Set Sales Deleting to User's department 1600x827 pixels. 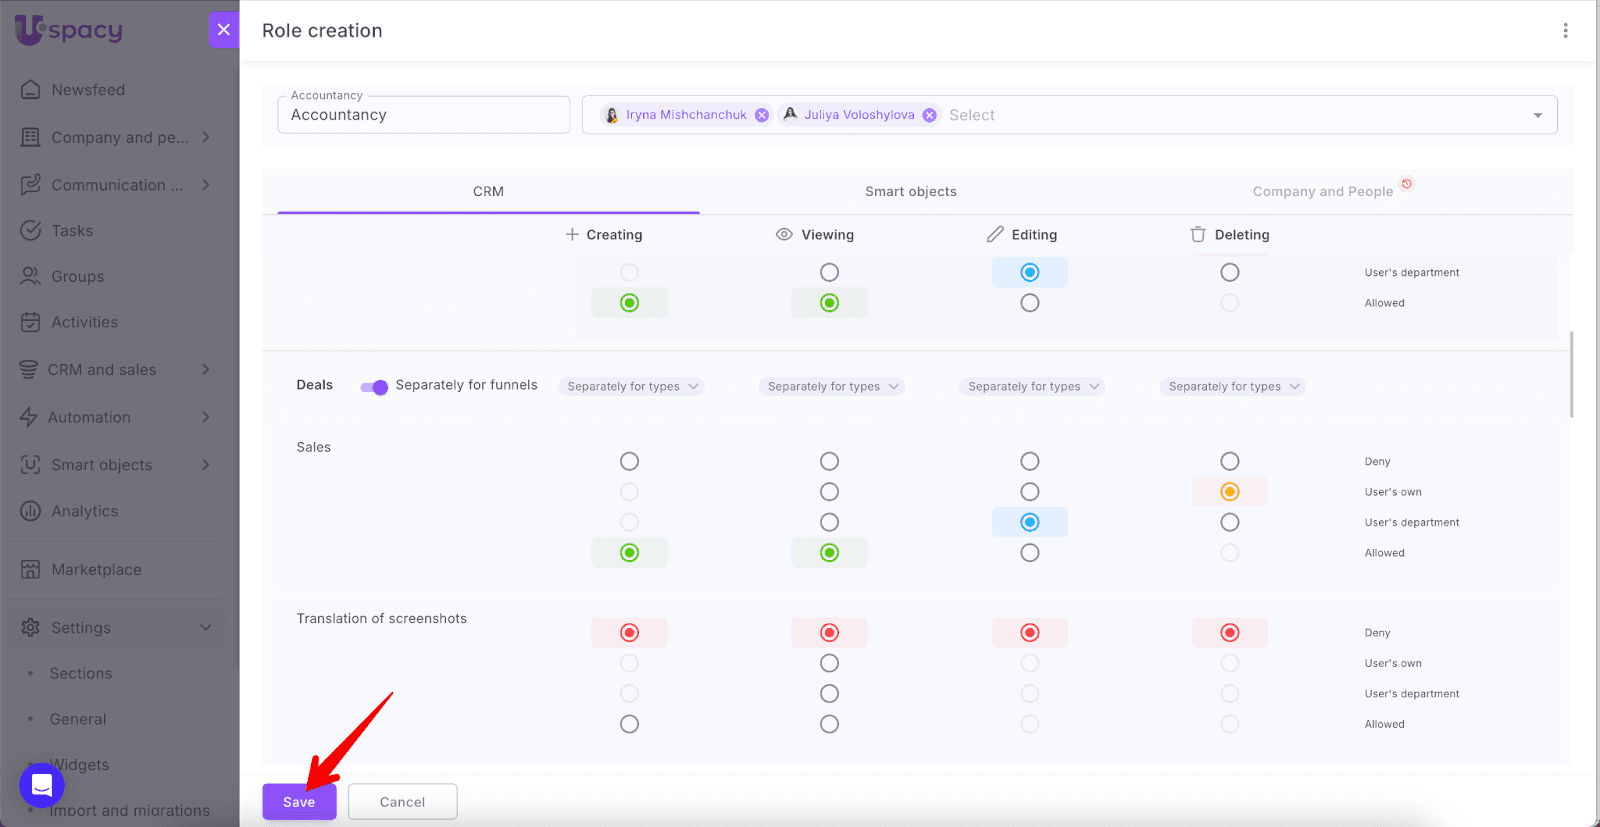(1229, 522)
